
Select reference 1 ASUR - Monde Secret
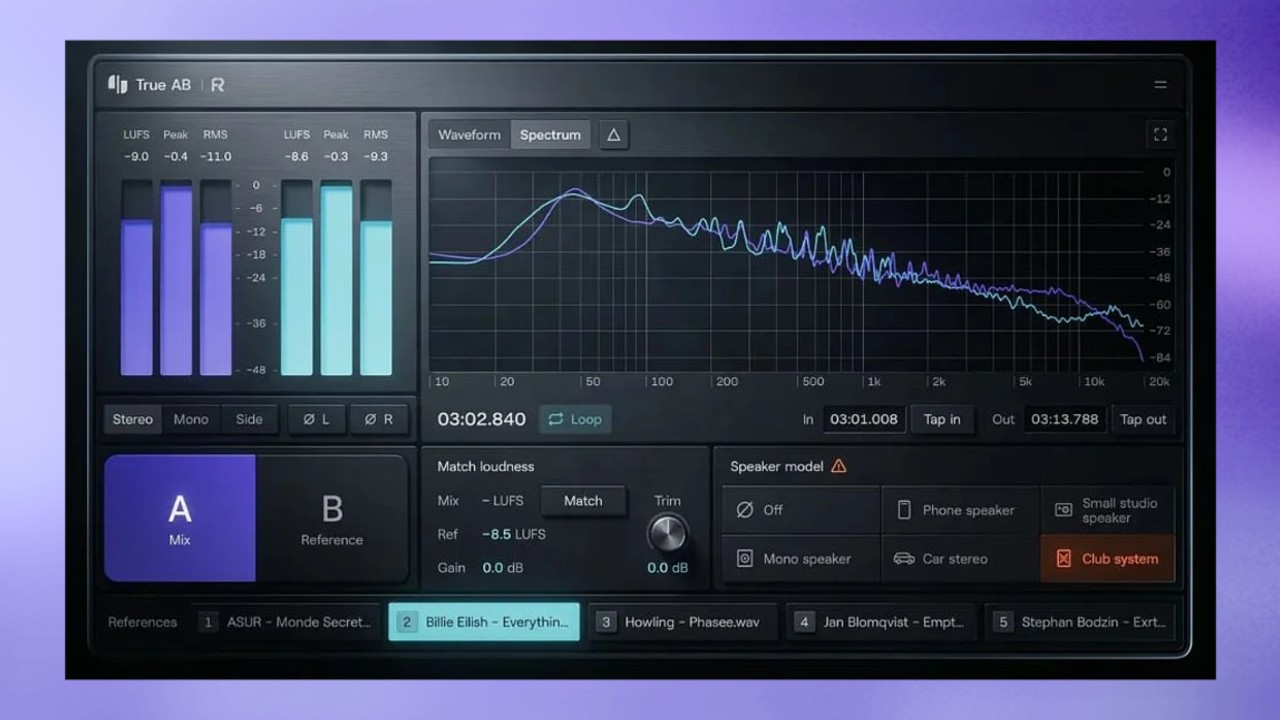(288, 622)
